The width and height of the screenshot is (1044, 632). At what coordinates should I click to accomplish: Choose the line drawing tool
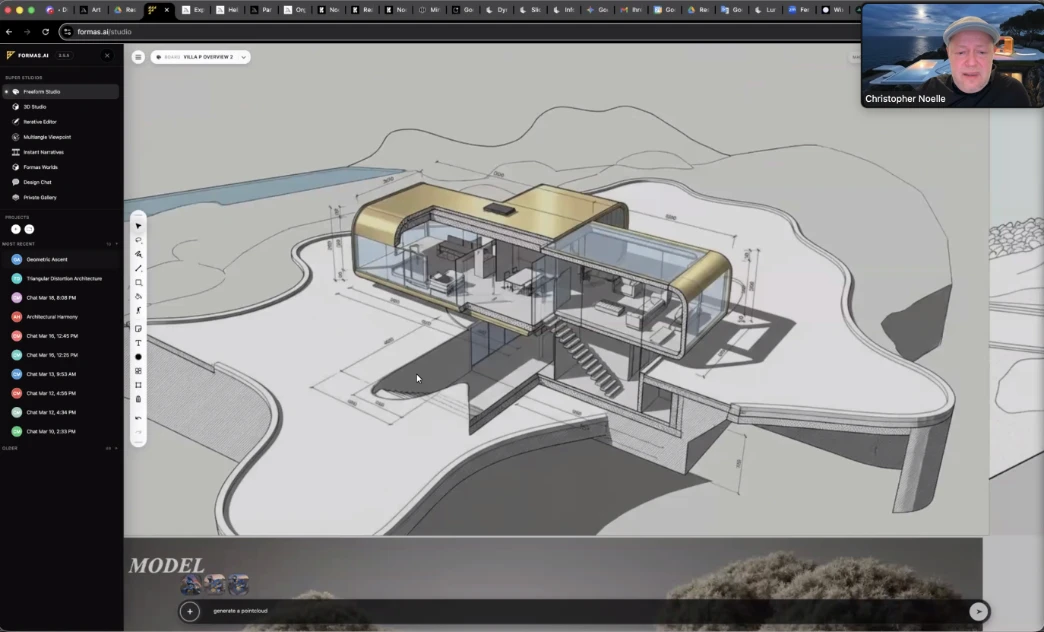(x=138, y=268)
